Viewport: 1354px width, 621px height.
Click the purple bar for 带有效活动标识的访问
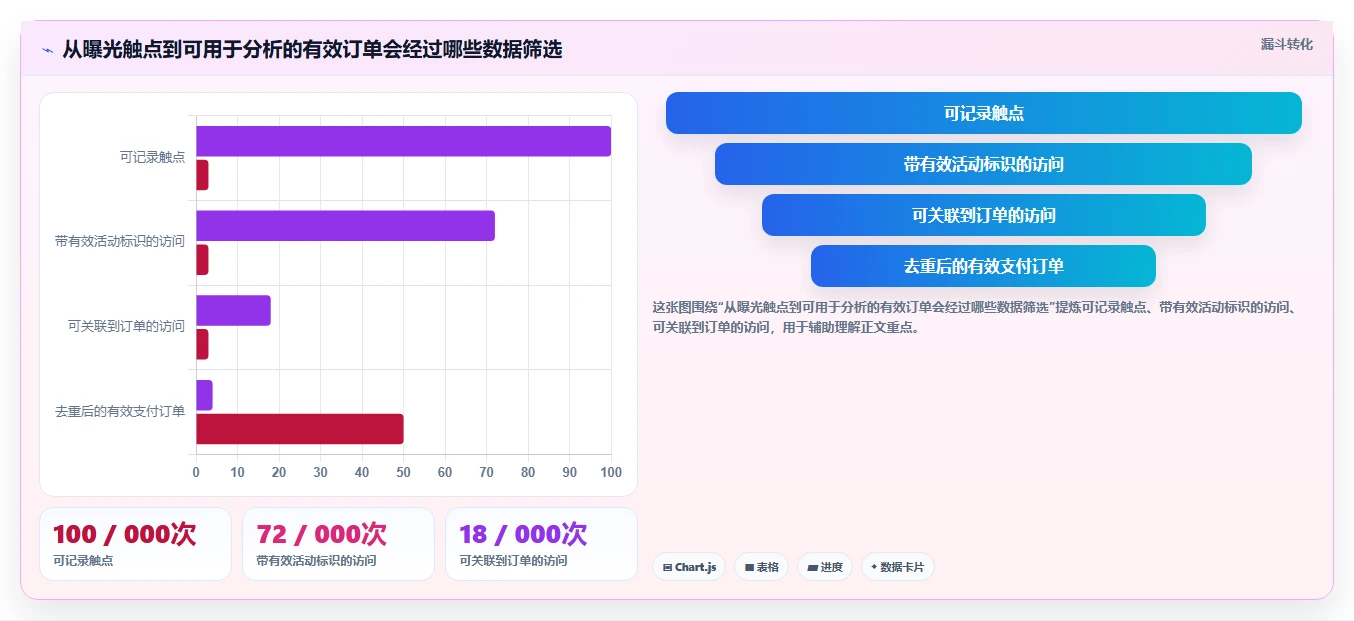click(345, 226)
